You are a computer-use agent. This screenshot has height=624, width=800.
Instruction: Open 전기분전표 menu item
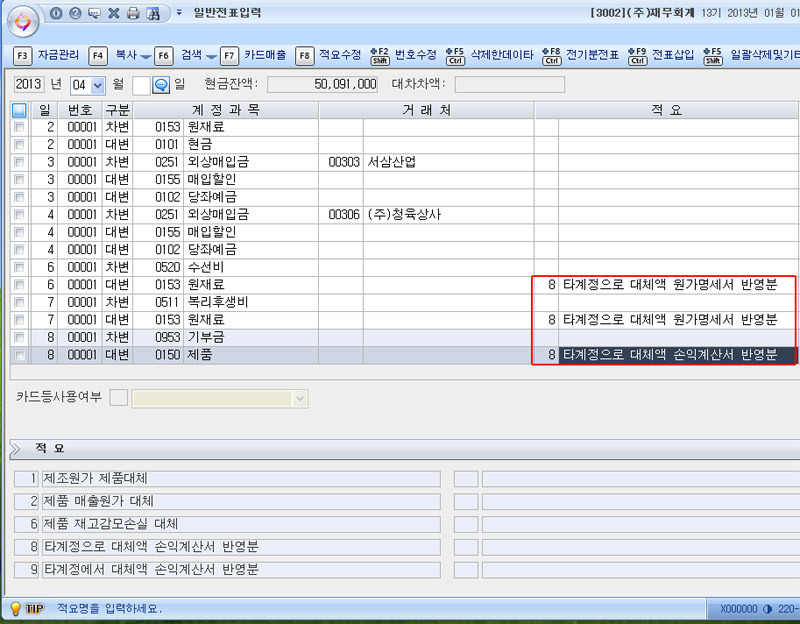coord(592,55)
